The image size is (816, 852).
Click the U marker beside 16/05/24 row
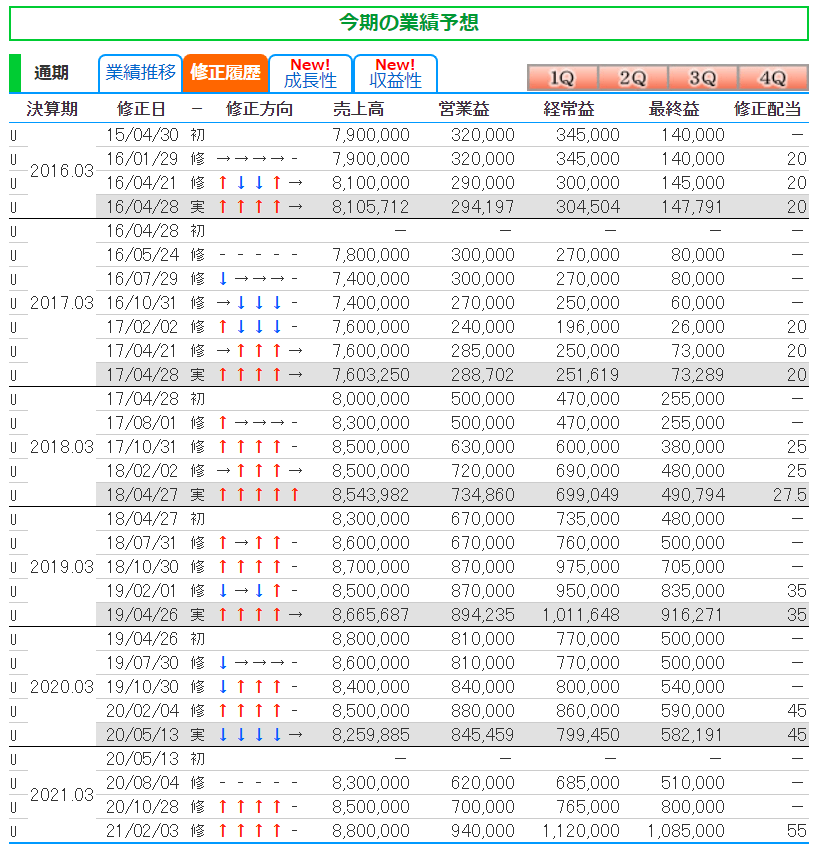14,255
